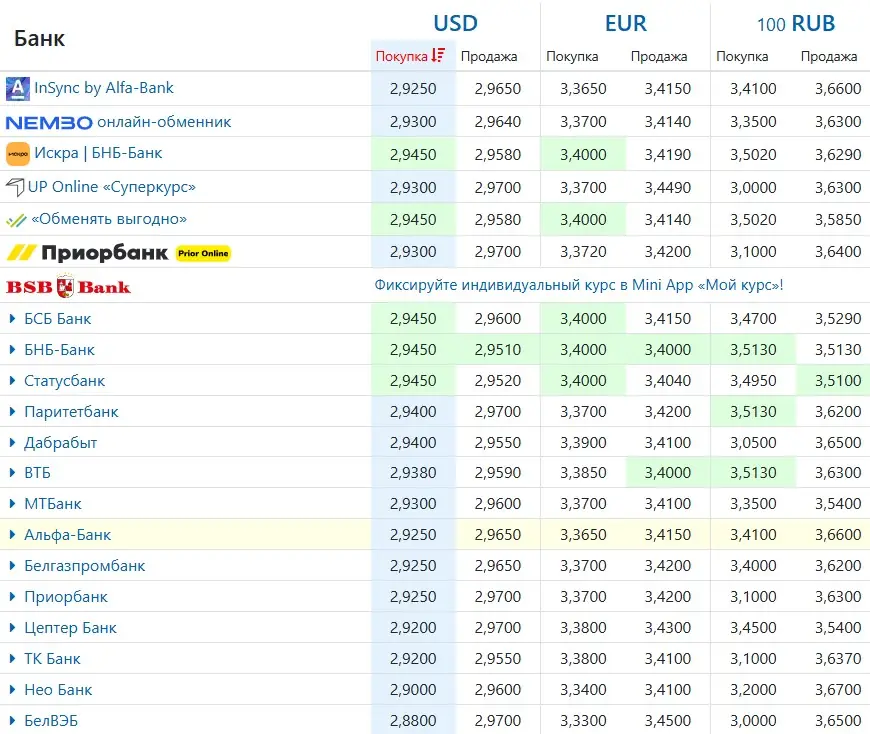
Task: Click the yellow Prior Online badge
Action: click(204, 254)
